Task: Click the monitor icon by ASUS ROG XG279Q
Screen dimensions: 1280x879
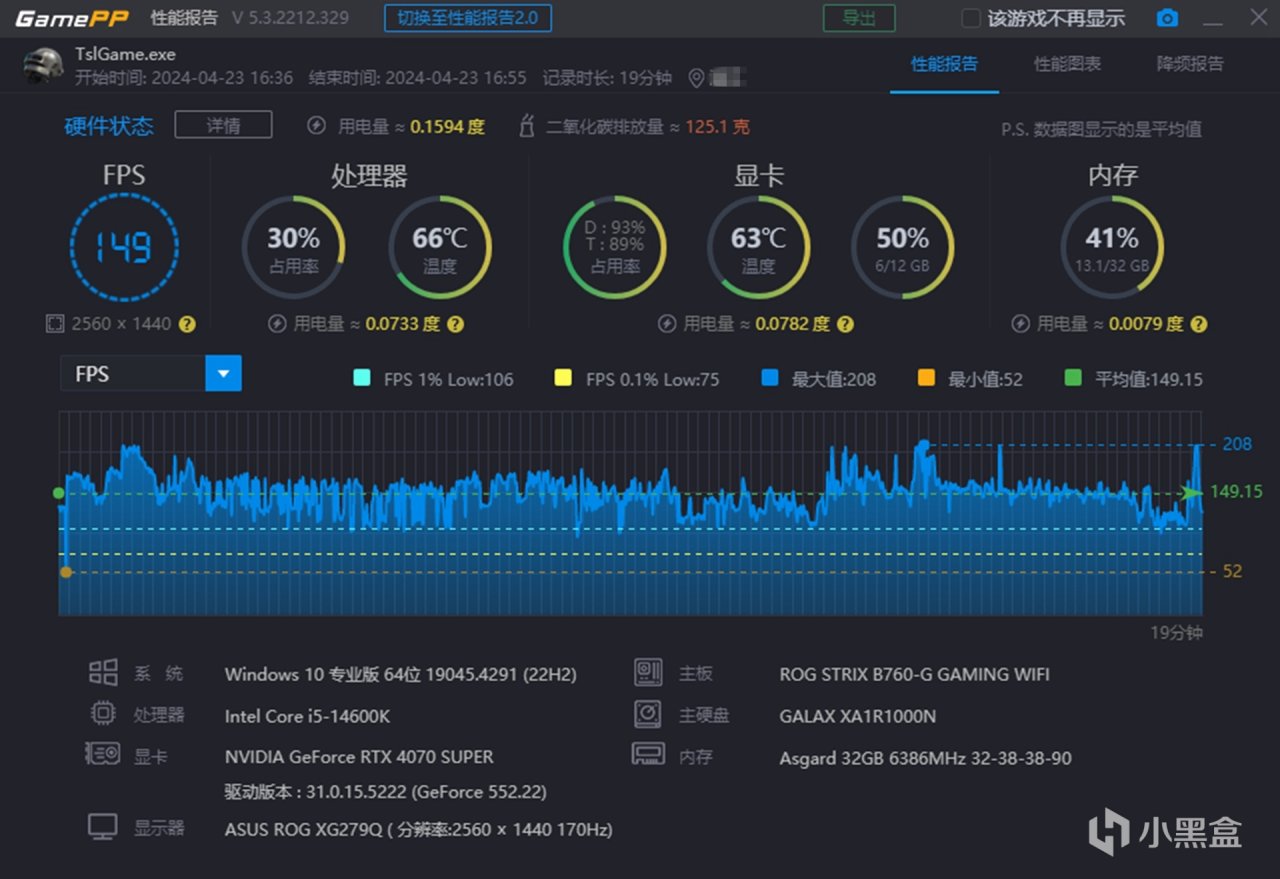Action: pyautogui.click(x=103, y=827)
